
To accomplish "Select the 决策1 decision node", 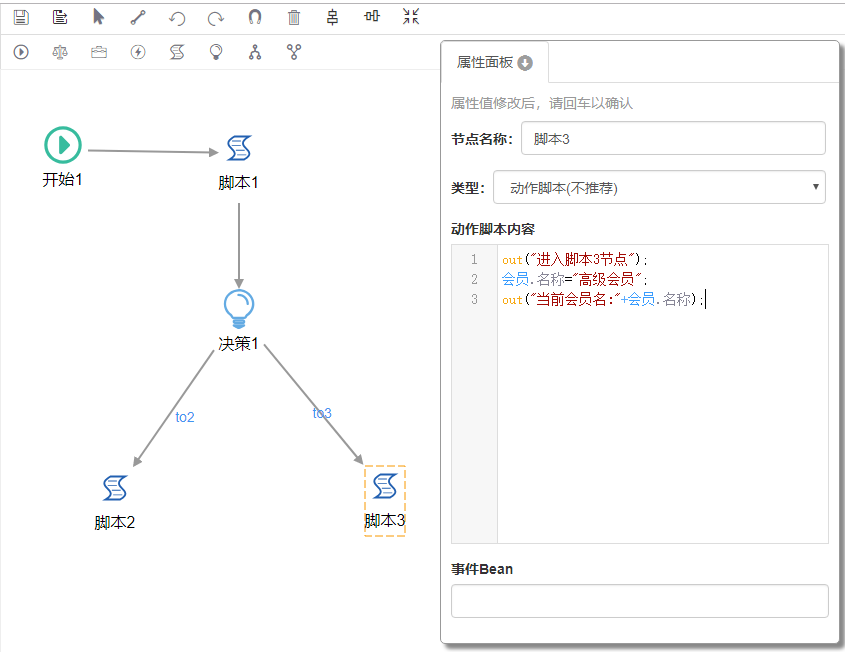I will [x=239, y=309].
